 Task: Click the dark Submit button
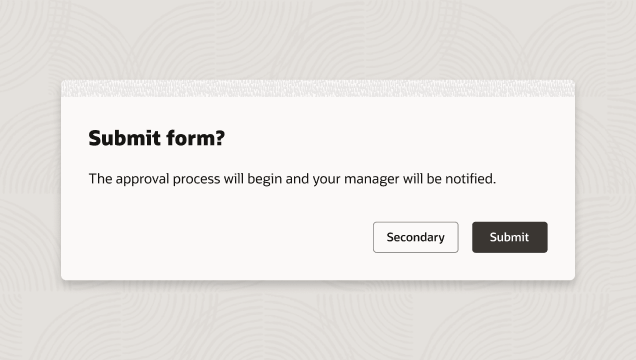509,237
